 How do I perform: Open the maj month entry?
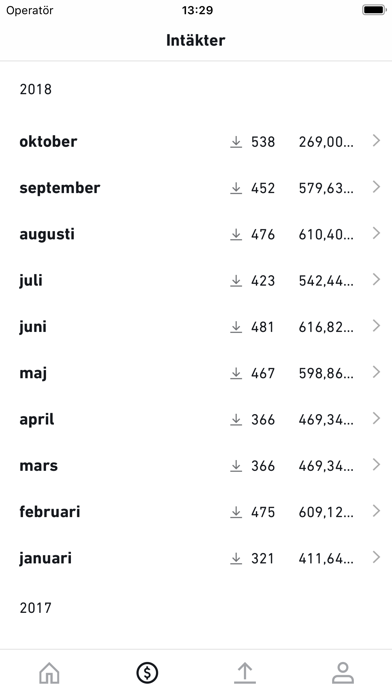(x=196, y=373)
